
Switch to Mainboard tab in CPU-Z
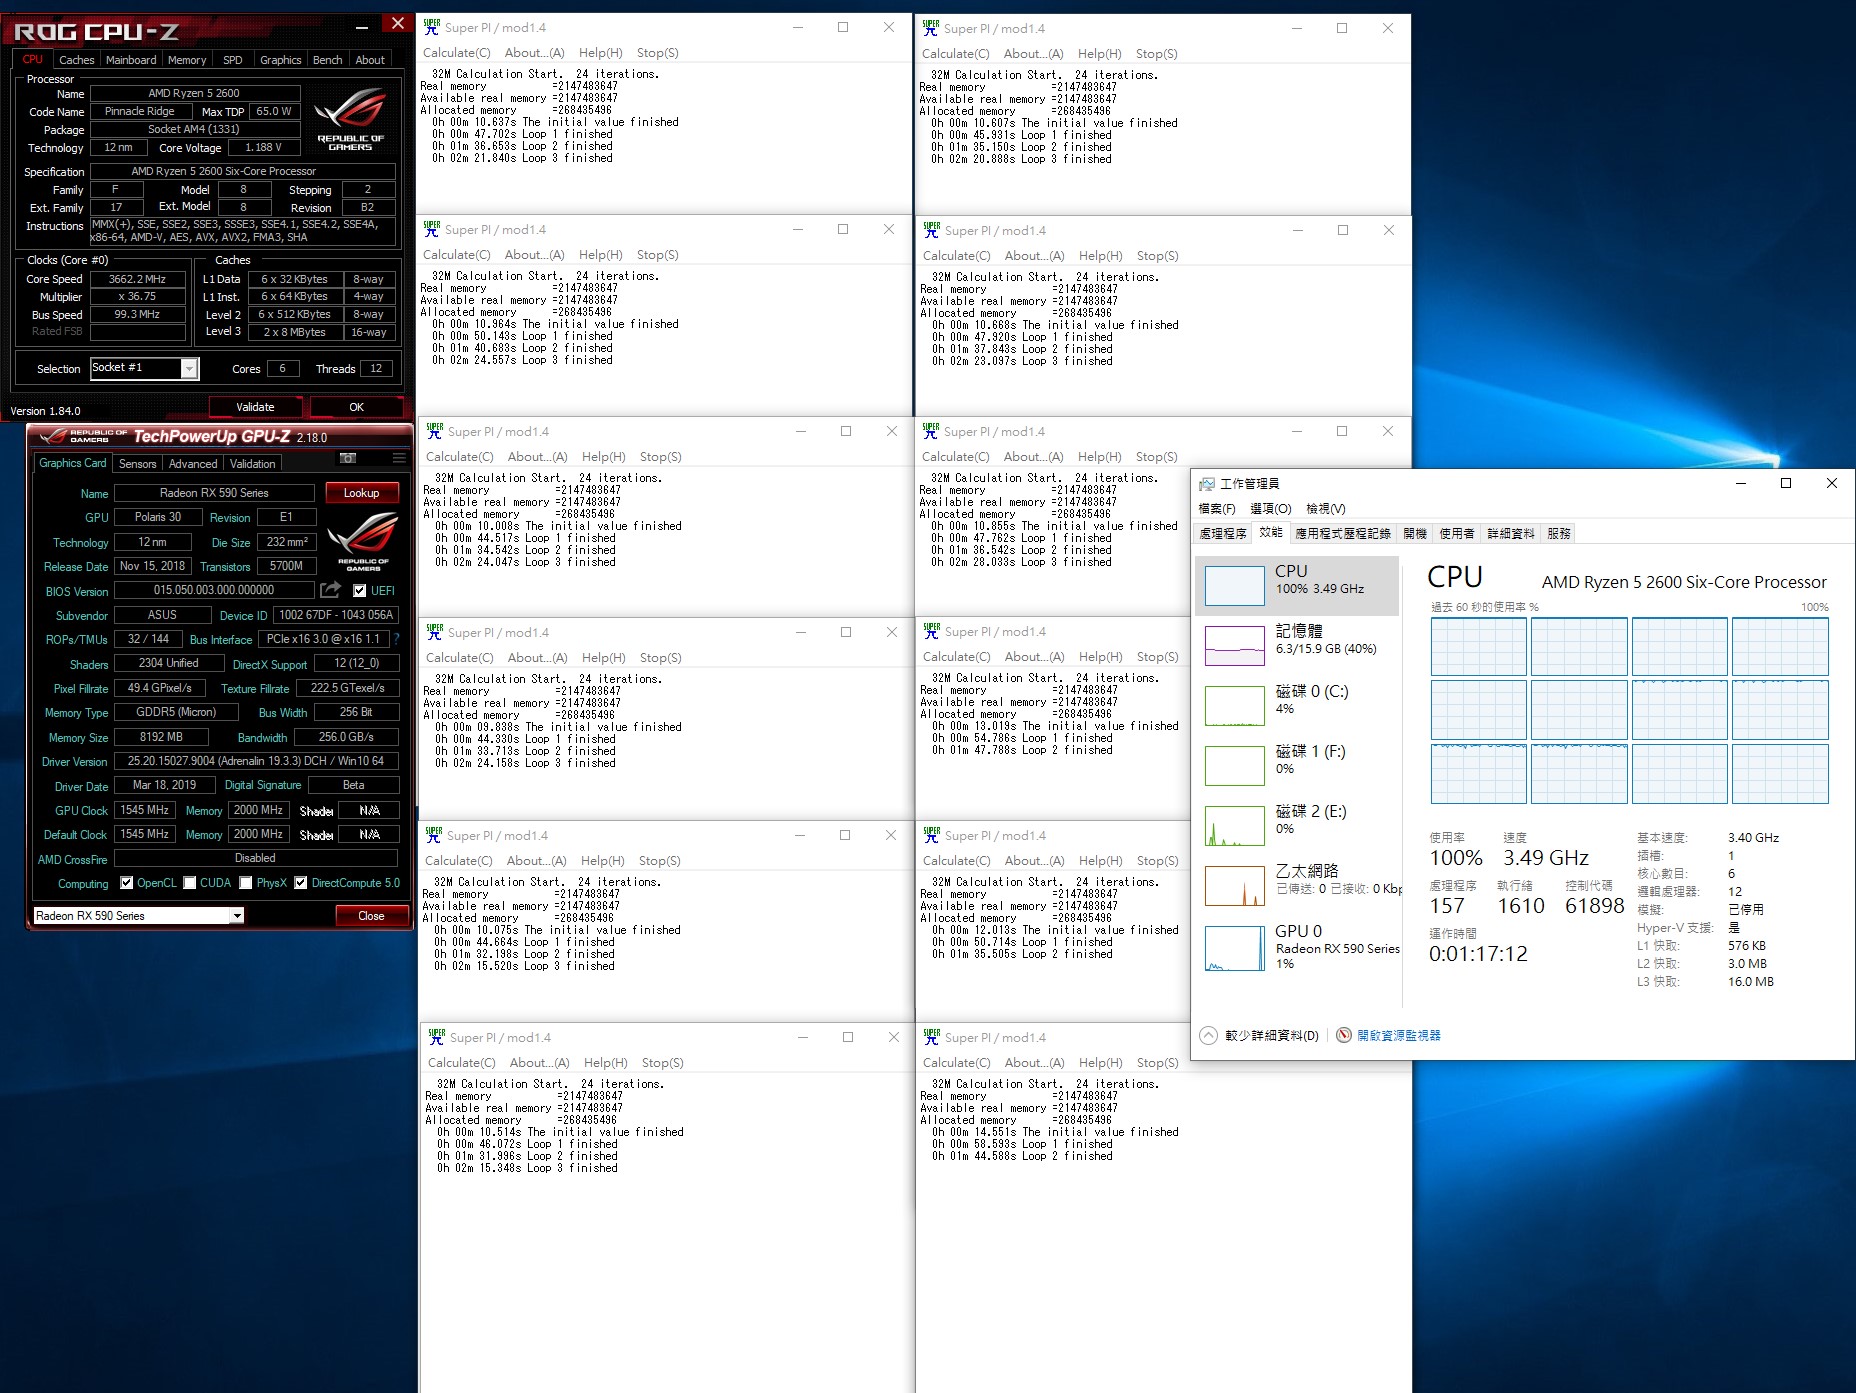coord(131,60)
